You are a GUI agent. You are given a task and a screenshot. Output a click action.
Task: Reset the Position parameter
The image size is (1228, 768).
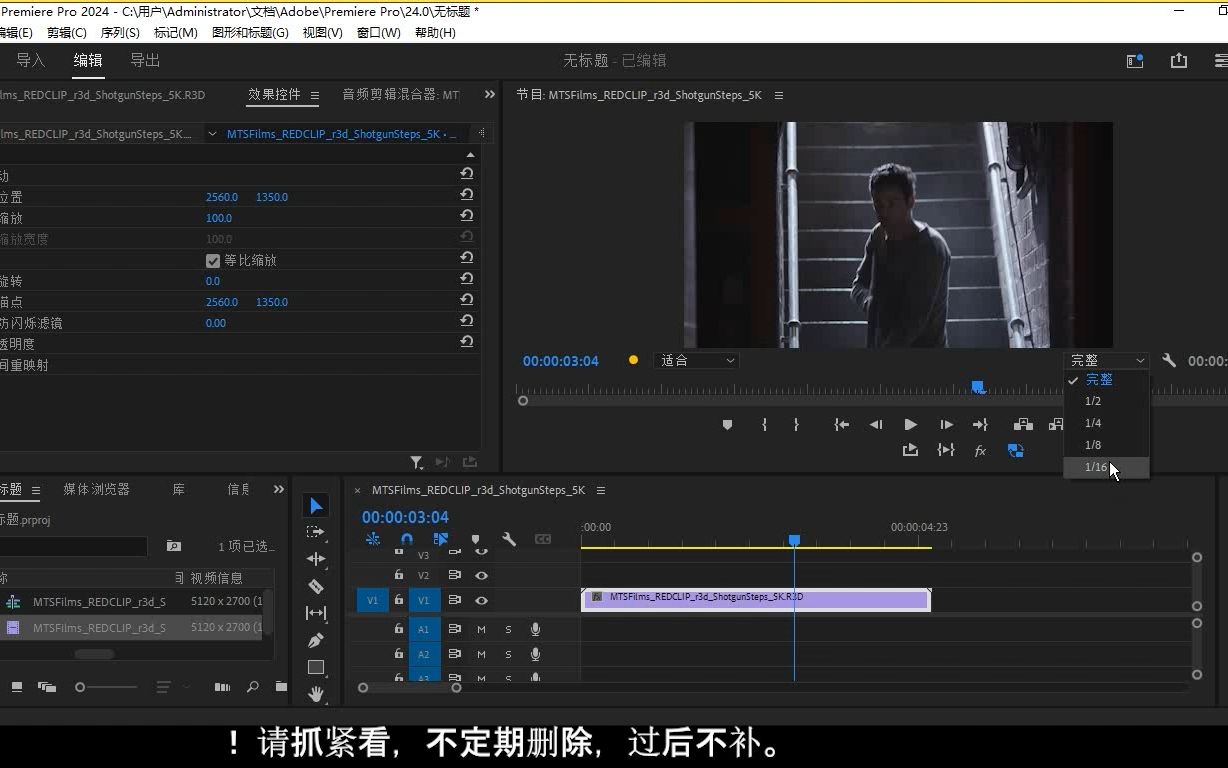pyautogui.click(x=466, y=195)
